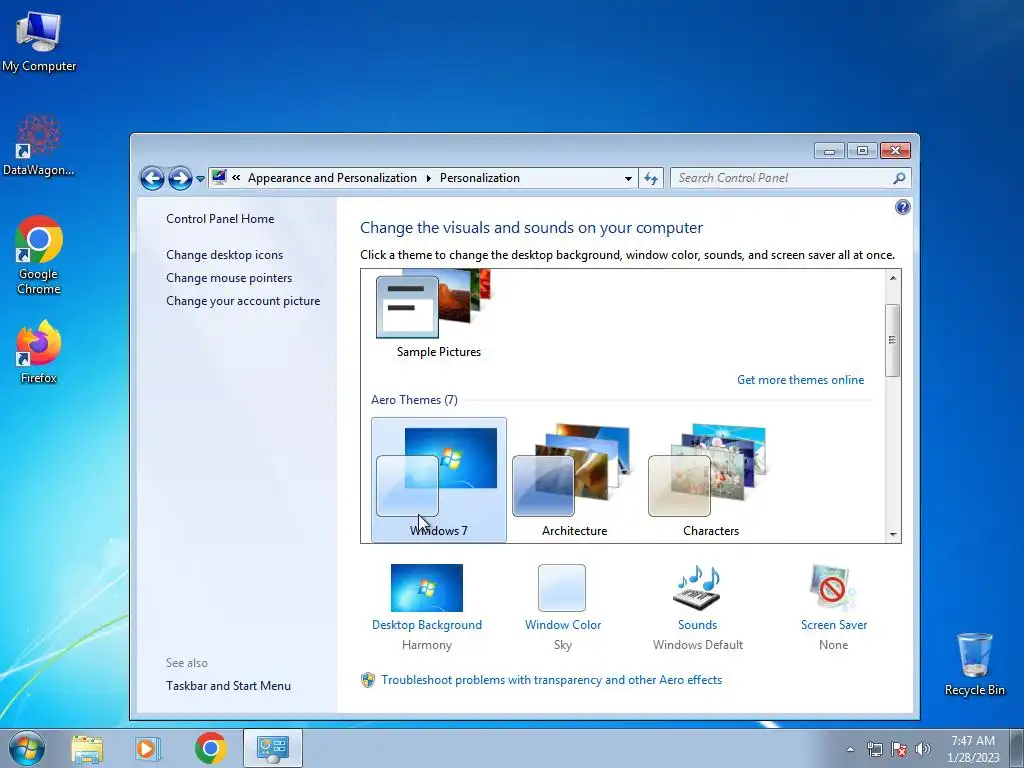Viewport: 1024px width, 768px height.
Task: Open Action Center flag icon
Action: click(899, 749)
